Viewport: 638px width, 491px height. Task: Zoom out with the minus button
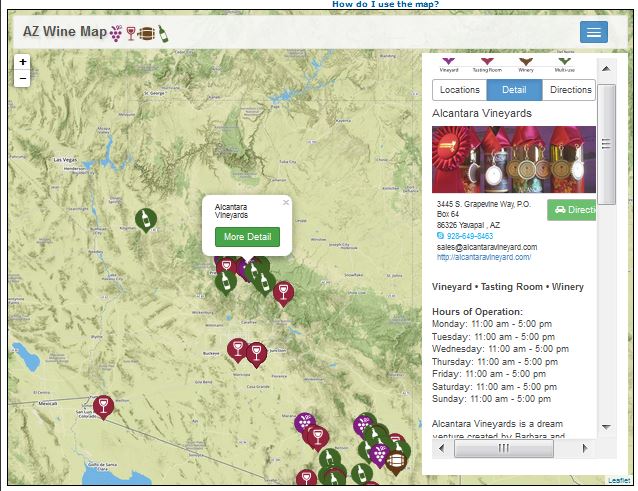coord(22,78)
